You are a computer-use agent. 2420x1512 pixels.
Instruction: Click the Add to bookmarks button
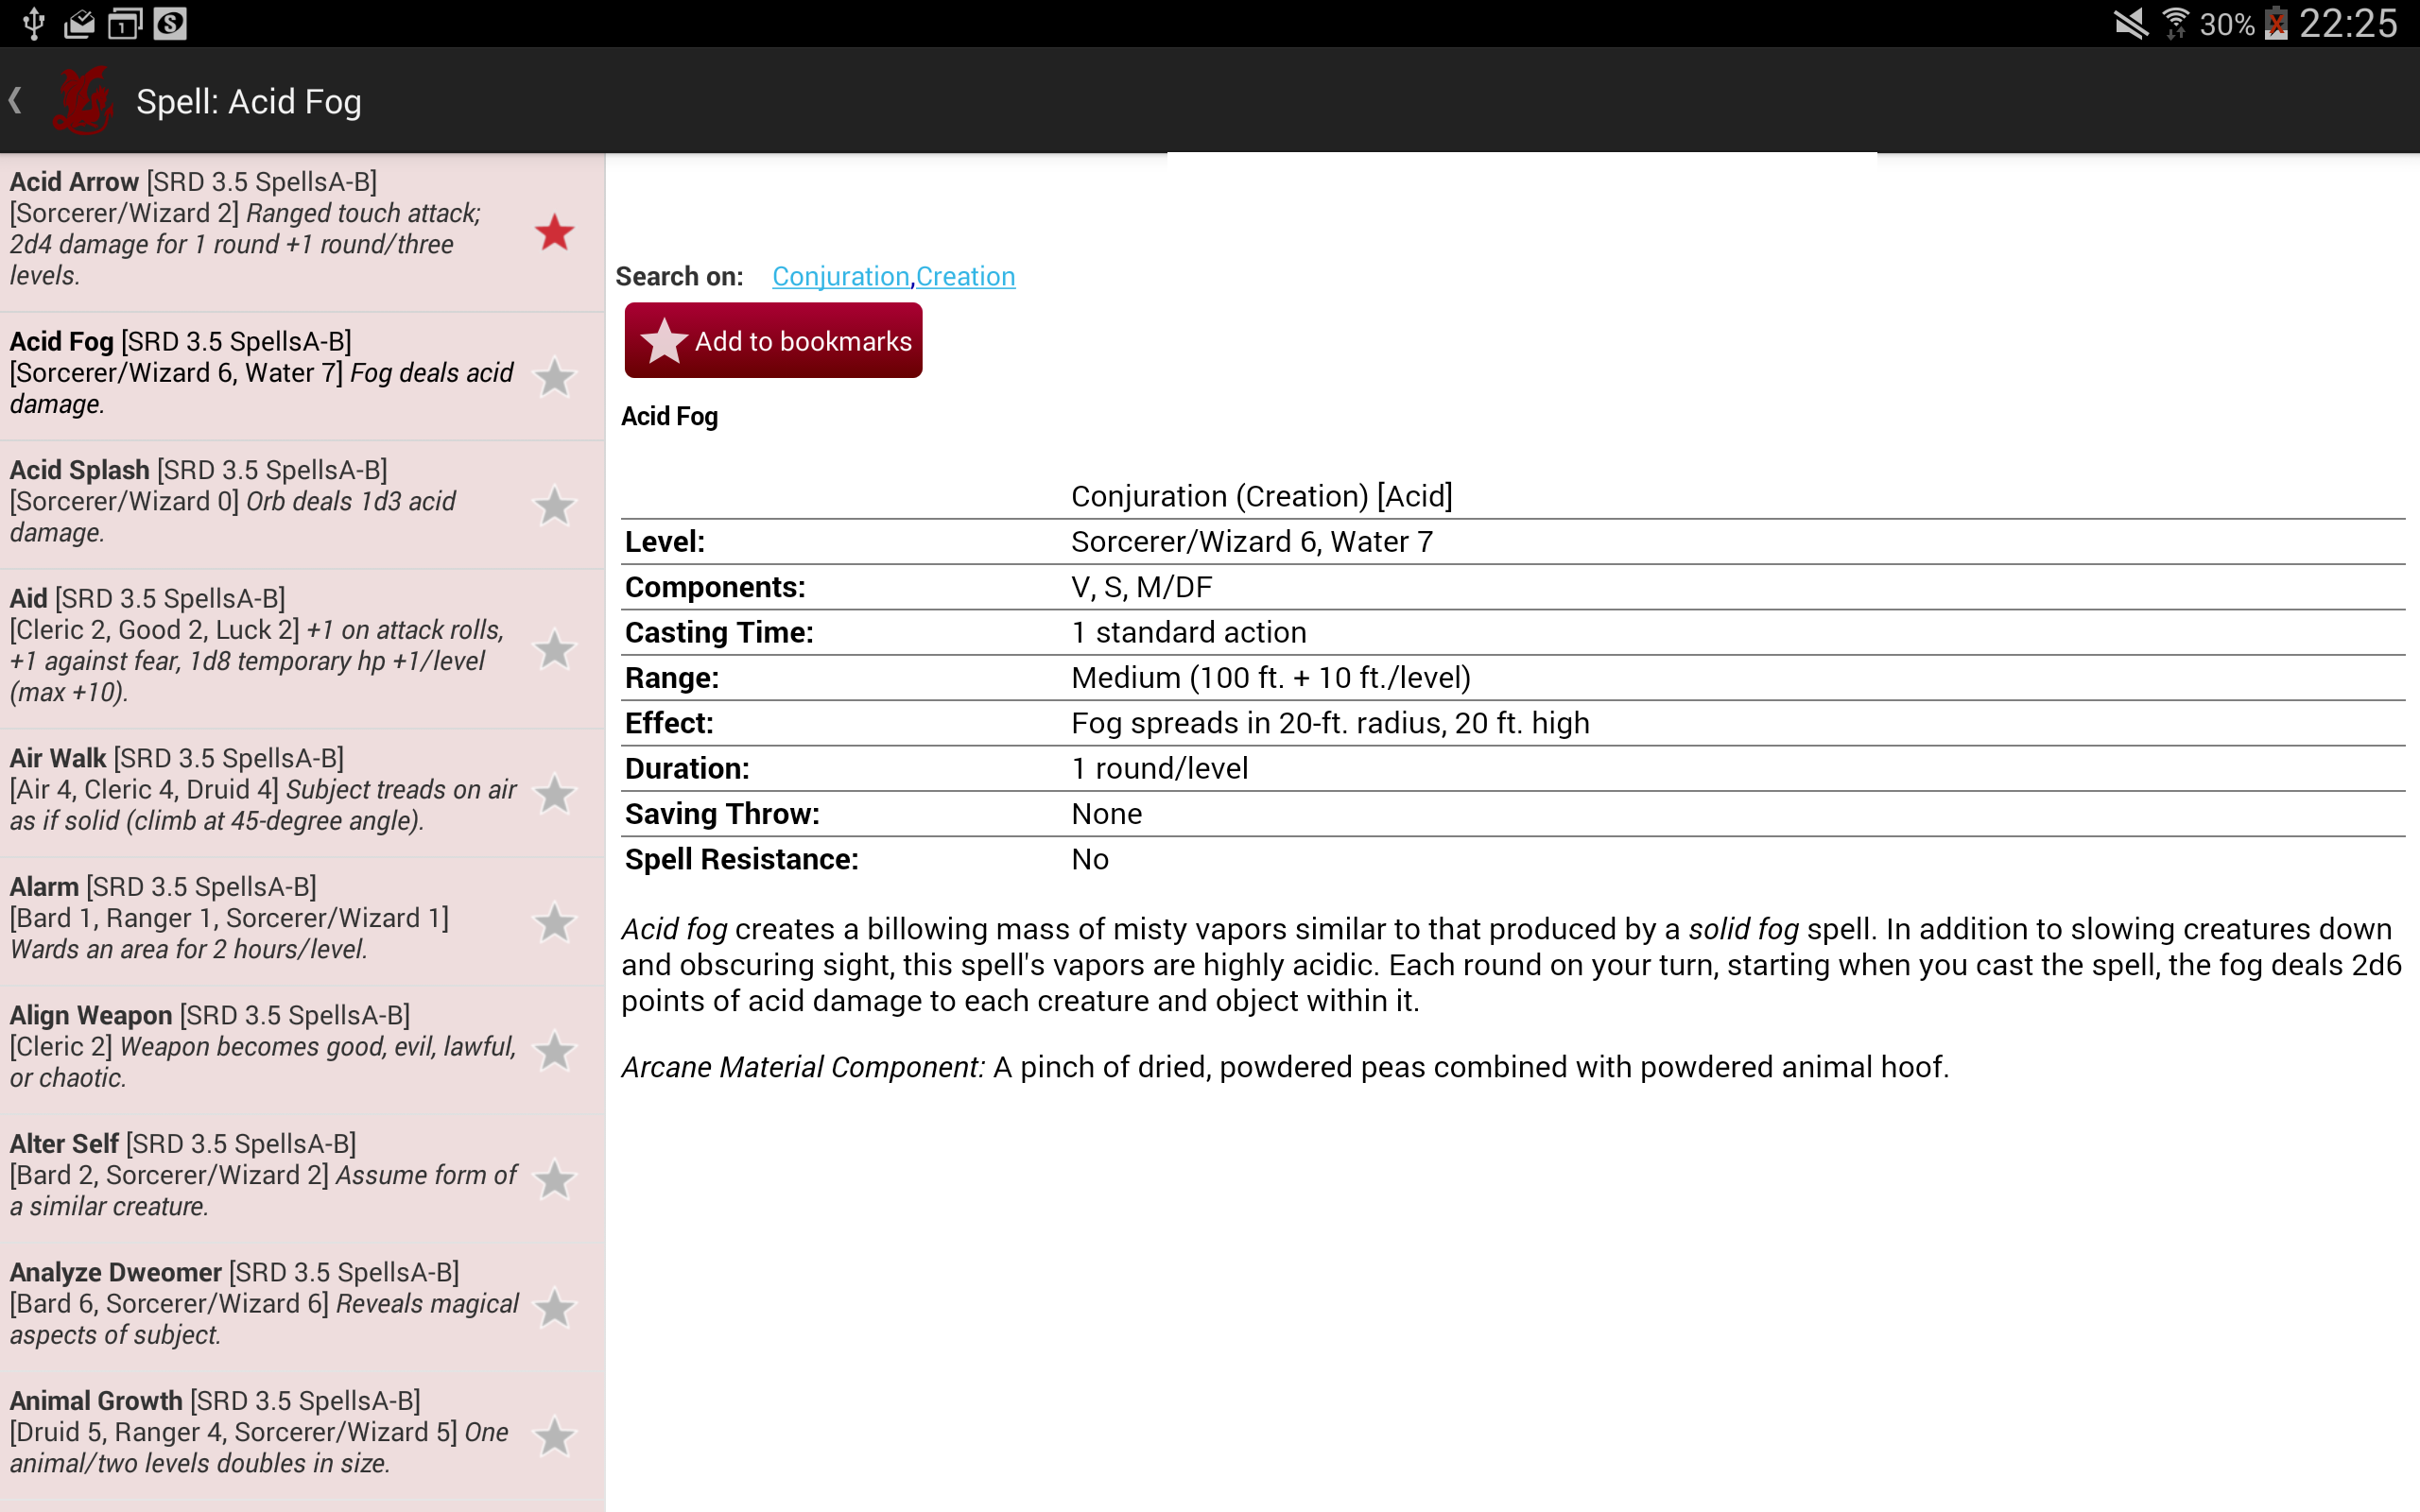[773, 340]
